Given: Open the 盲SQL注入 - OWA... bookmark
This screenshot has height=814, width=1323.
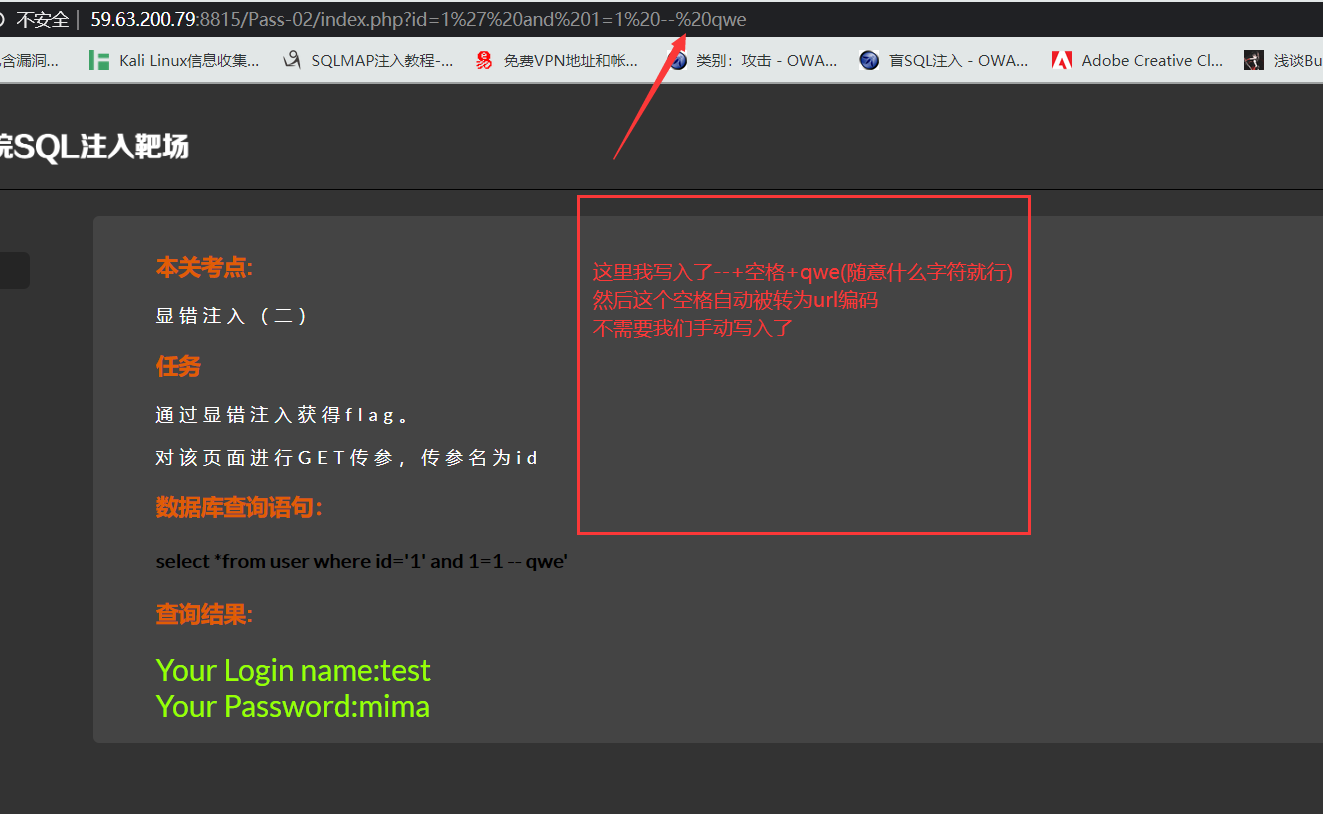Looking at the screenshot, I should [958, 60].
